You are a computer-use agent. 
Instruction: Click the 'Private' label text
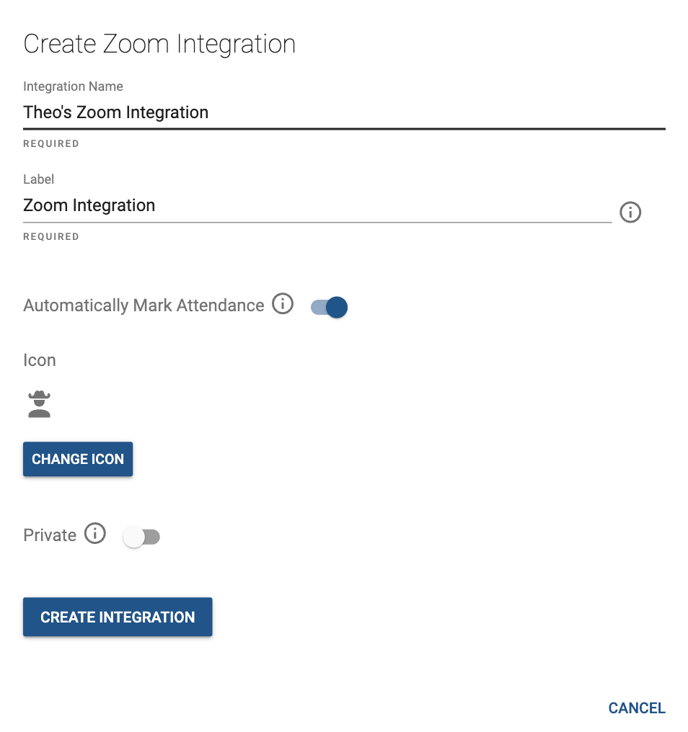click(x=50, y=535)
